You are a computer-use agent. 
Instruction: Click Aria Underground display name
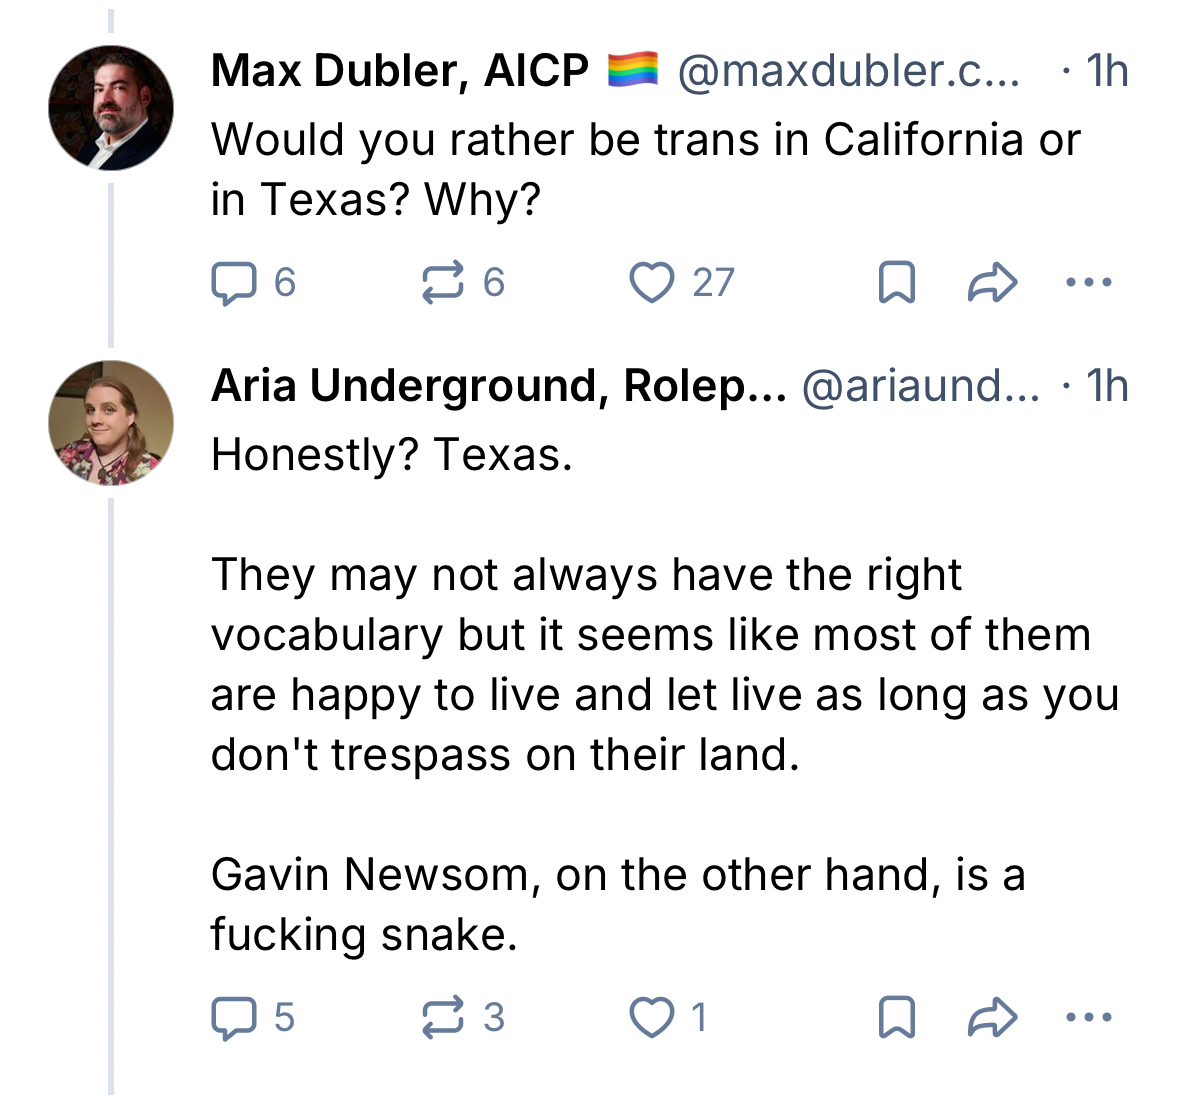[x=498, y=386]
